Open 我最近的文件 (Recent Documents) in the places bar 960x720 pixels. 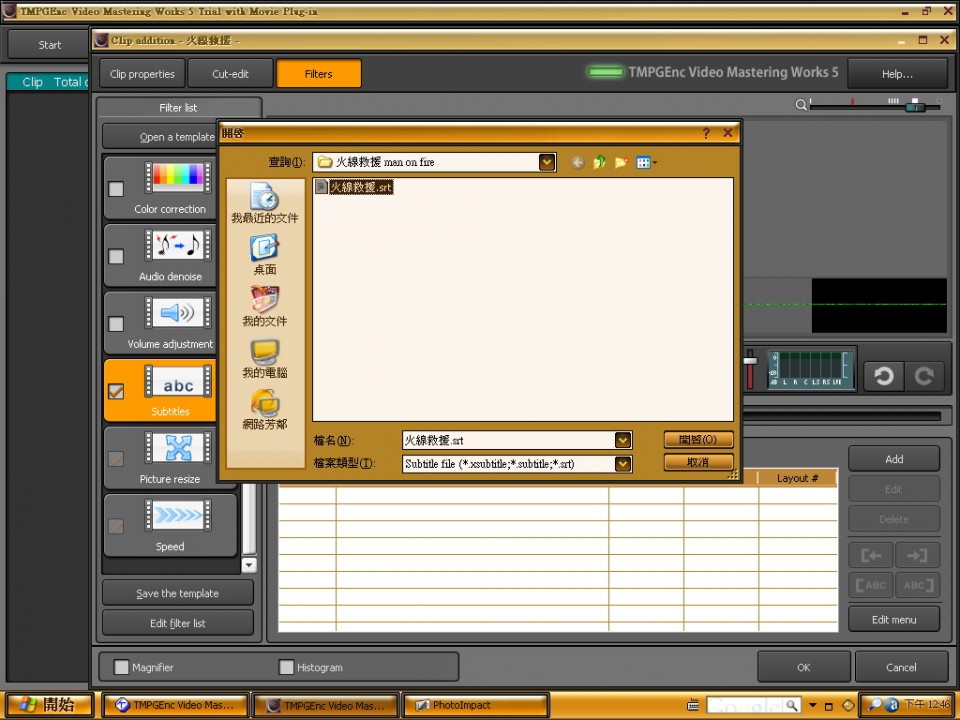coord(264,202)
